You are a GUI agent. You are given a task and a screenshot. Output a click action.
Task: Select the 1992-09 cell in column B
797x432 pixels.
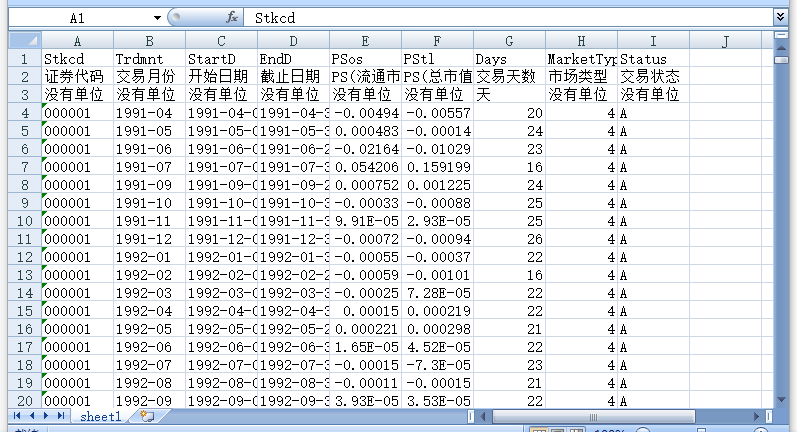click(x=149, y=401)
